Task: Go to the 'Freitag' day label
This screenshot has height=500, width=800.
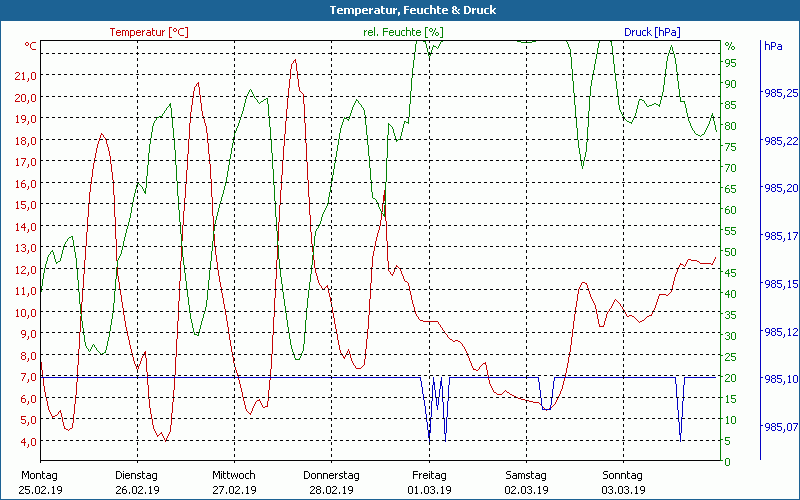Action: point(429,475)
